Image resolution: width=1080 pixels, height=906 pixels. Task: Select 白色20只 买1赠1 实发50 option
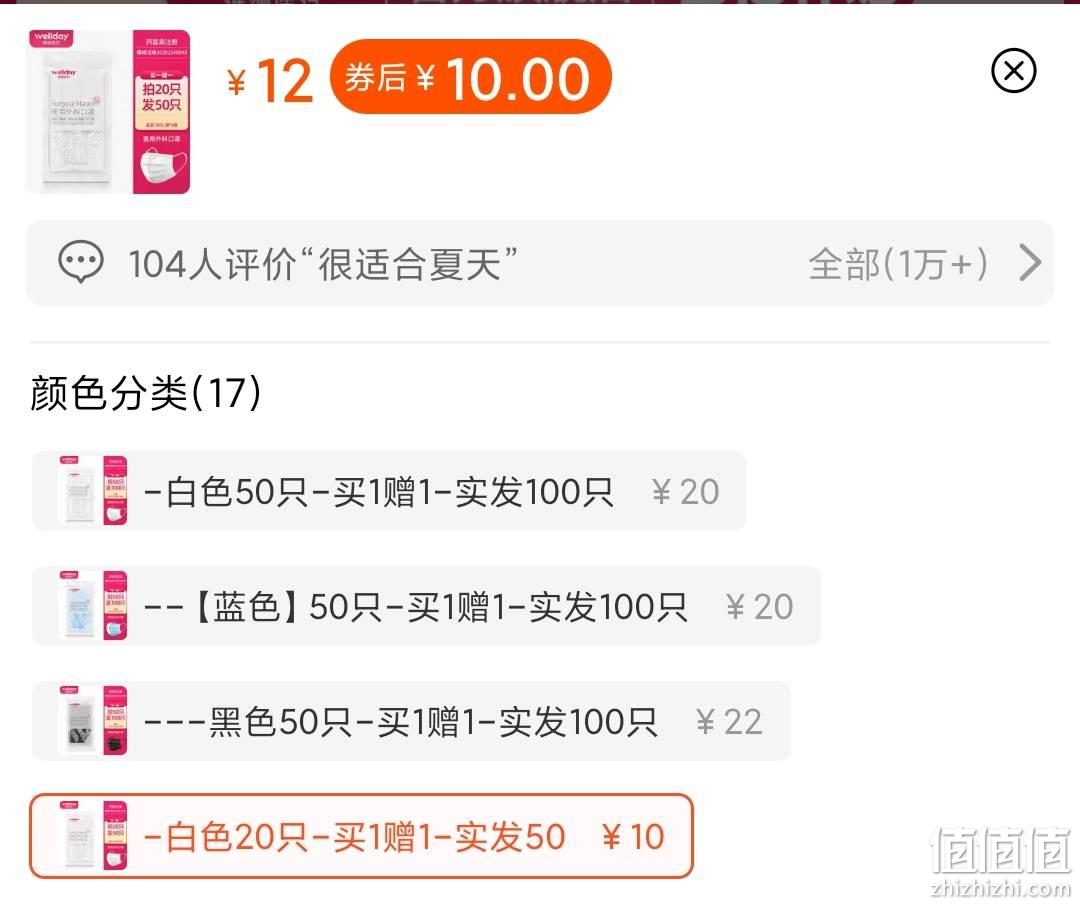coord(361,836)
